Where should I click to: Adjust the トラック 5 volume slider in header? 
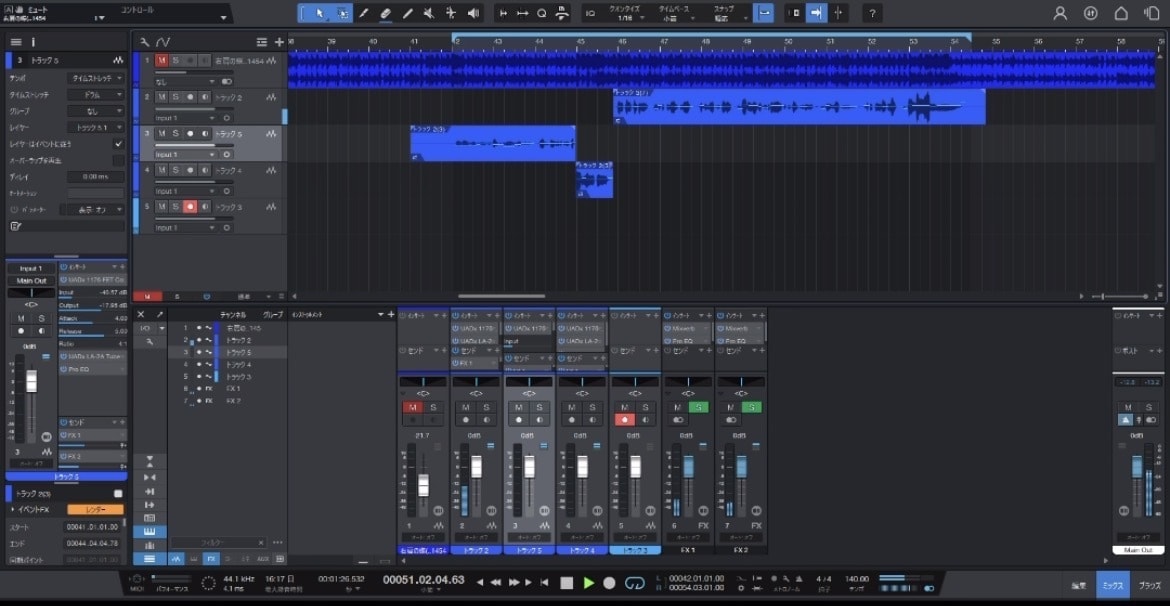pos(194,146)
